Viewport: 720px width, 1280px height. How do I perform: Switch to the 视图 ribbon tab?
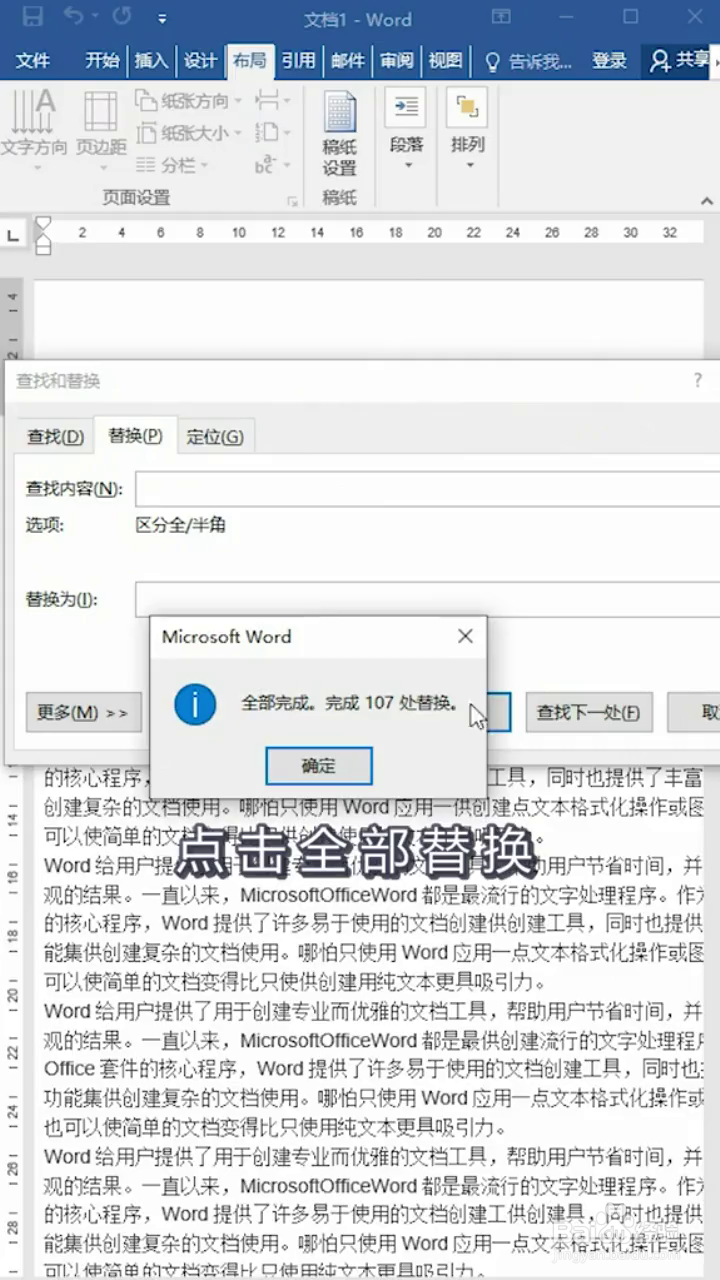[x=446, y=61]
